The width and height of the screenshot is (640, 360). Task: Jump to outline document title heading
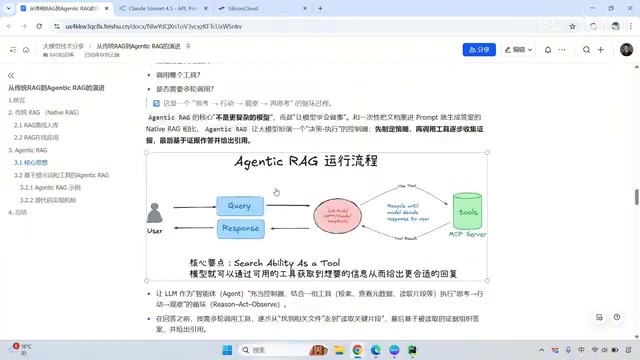tap(56, 88)
